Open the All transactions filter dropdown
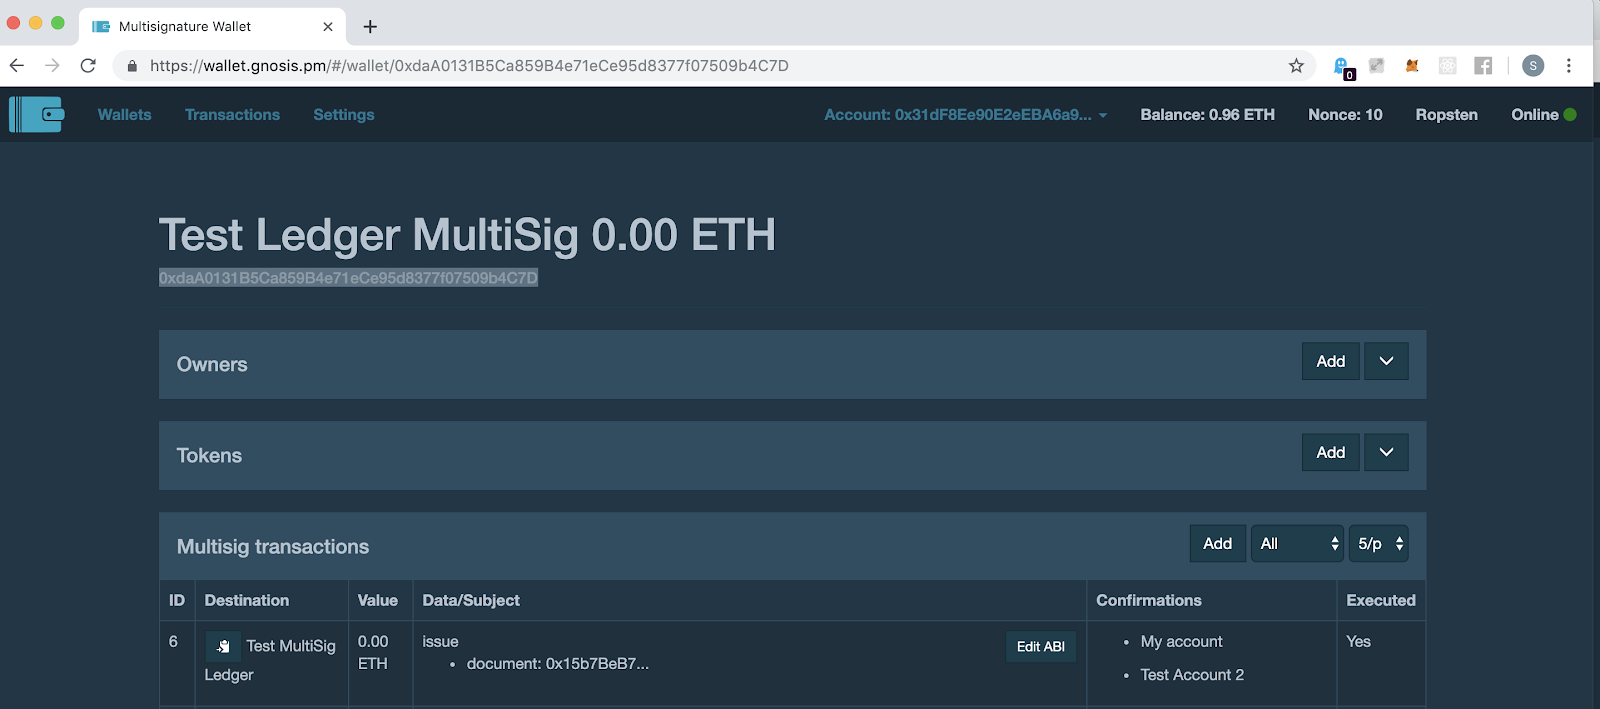Screen dimensions: 1600x709 tap(1297, 544)
